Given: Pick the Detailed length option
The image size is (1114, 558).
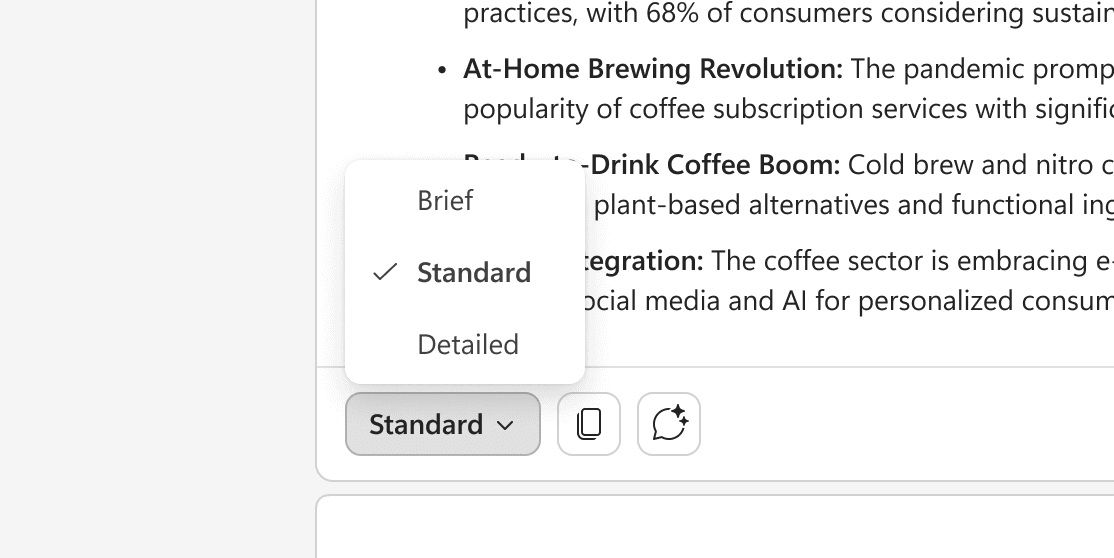Looking at the screenshot, I should (468, 345).
